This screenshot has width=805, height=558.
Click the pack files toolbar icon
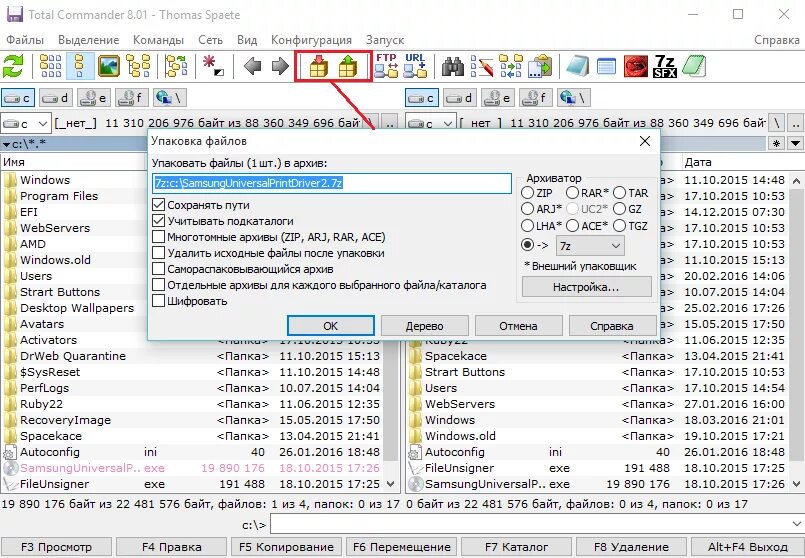coord(319,66)
